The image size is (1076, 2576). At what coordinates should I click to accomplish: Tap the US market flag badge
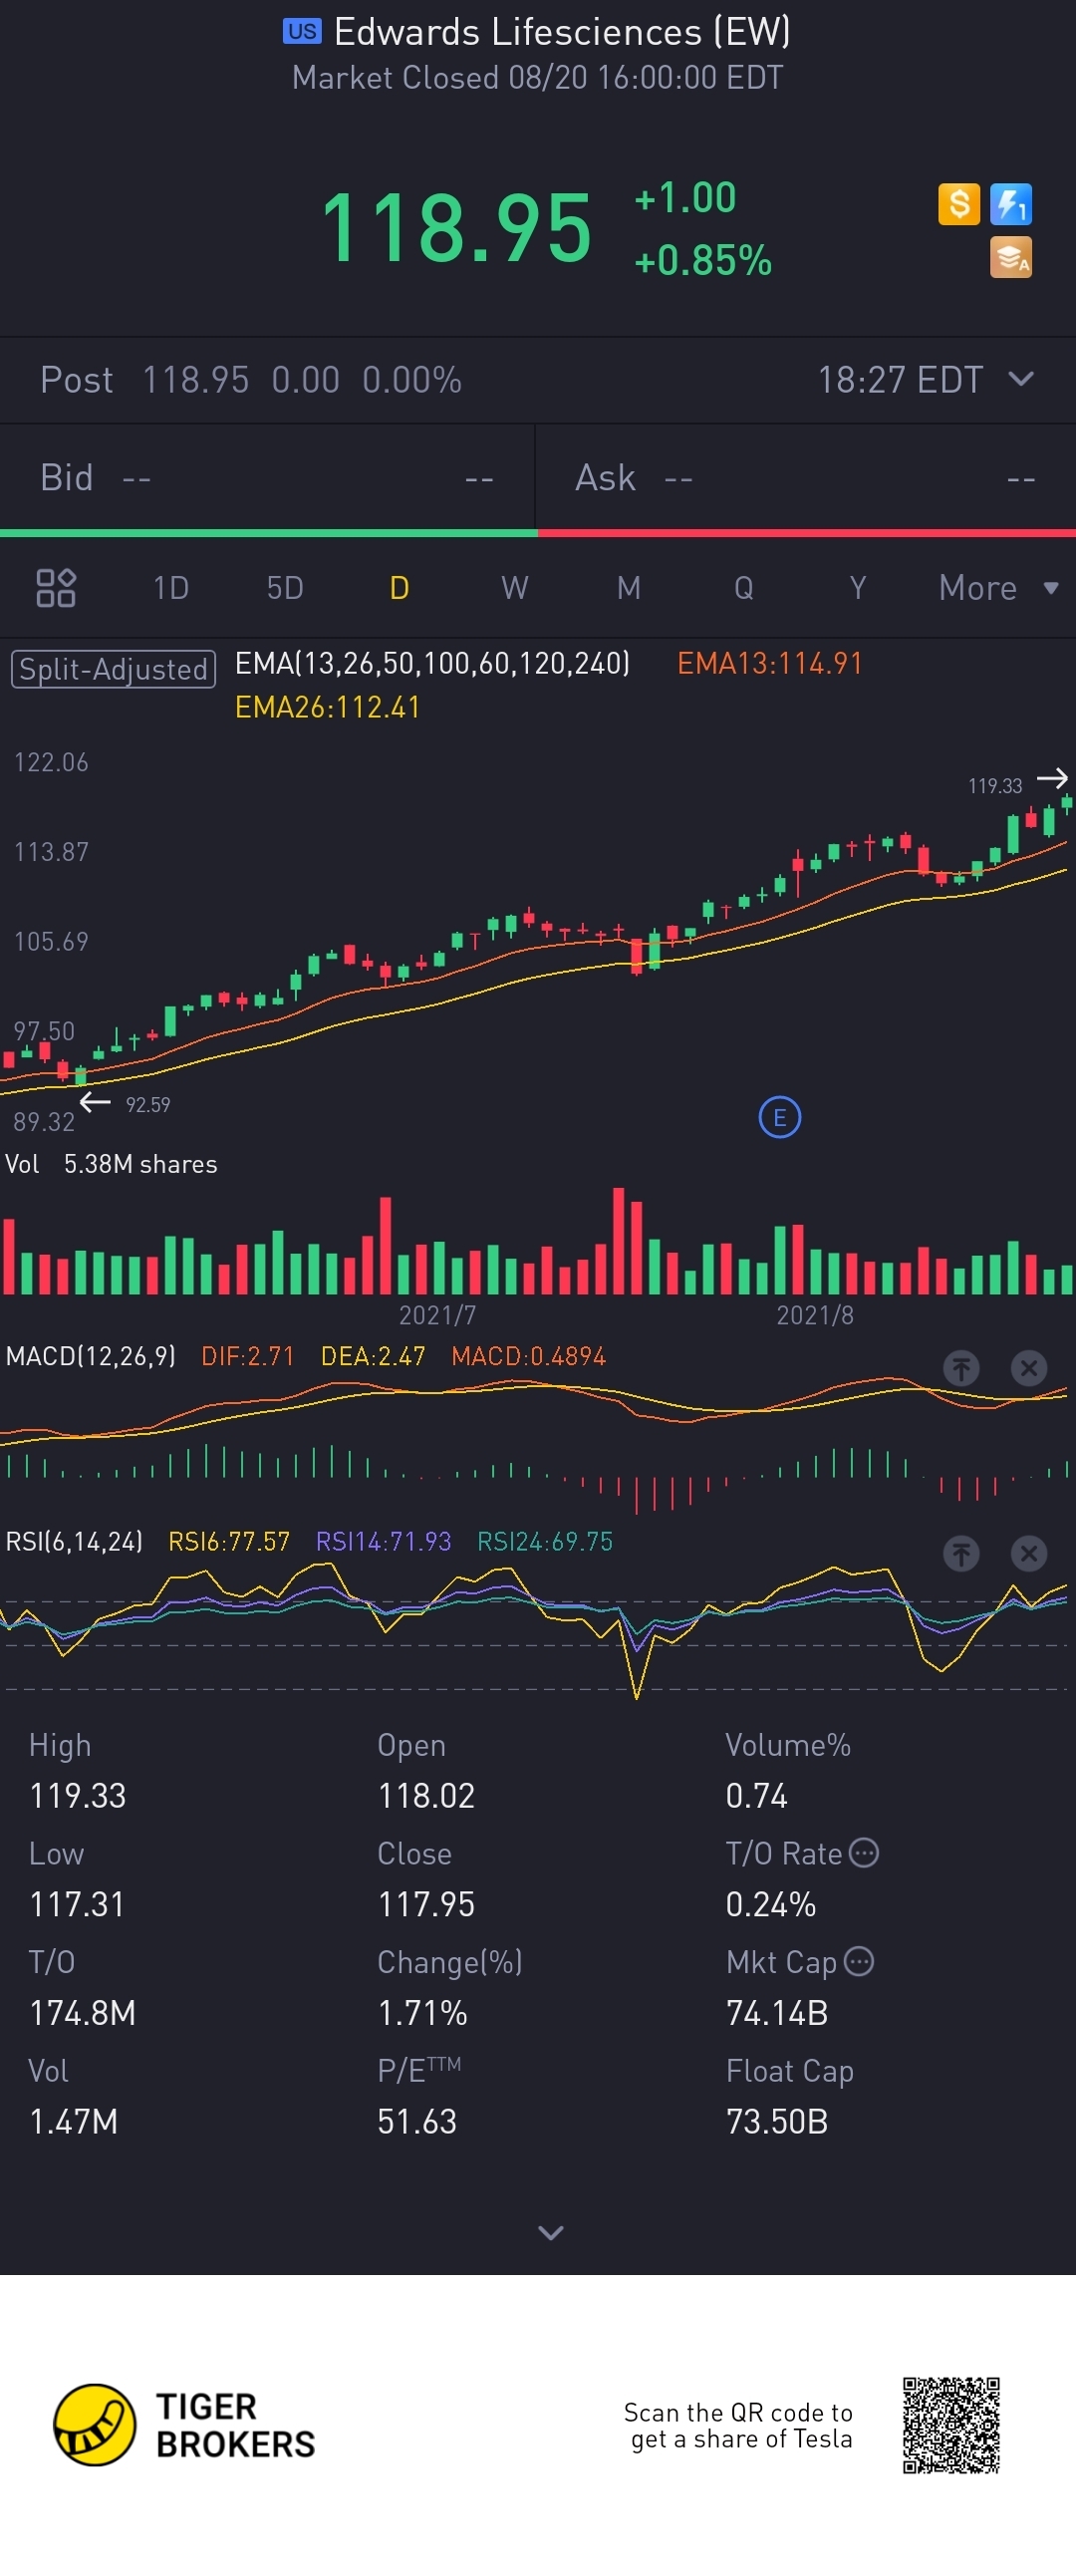pos(302,31)
